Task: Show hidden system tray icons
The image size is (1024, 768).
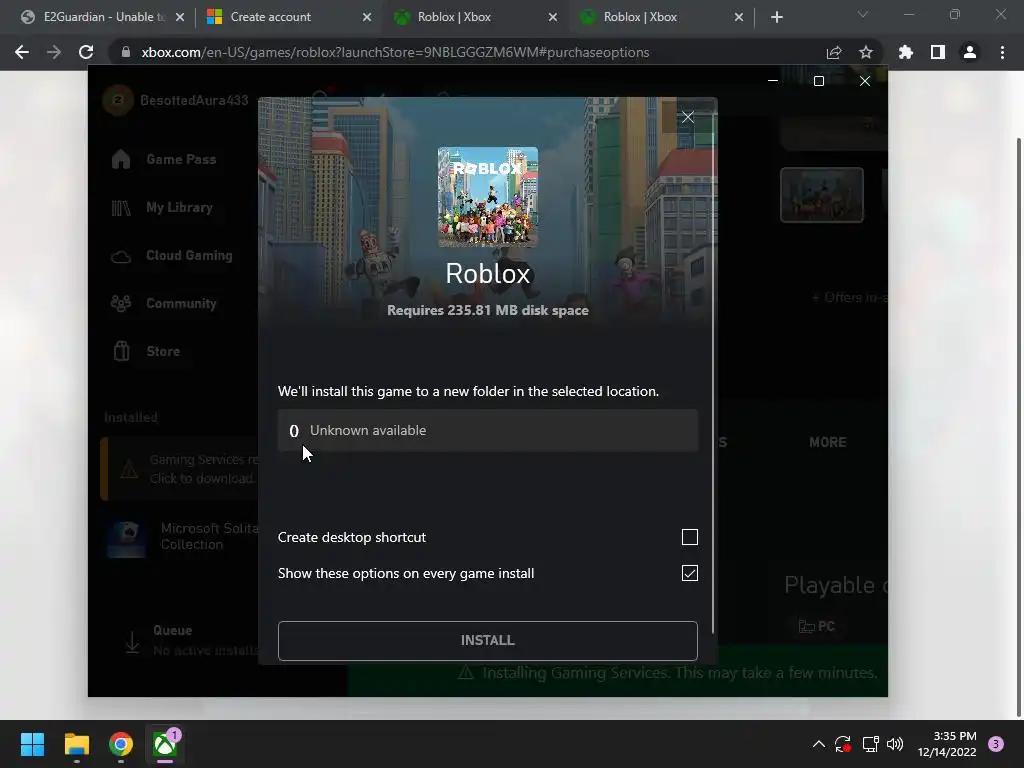Action: point(818,744)
